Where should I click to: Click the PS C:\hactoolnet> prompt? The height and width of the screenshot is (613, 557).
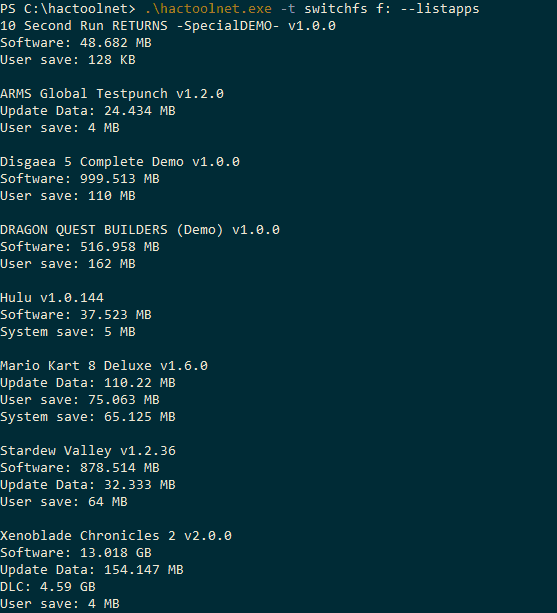(68, 9)
